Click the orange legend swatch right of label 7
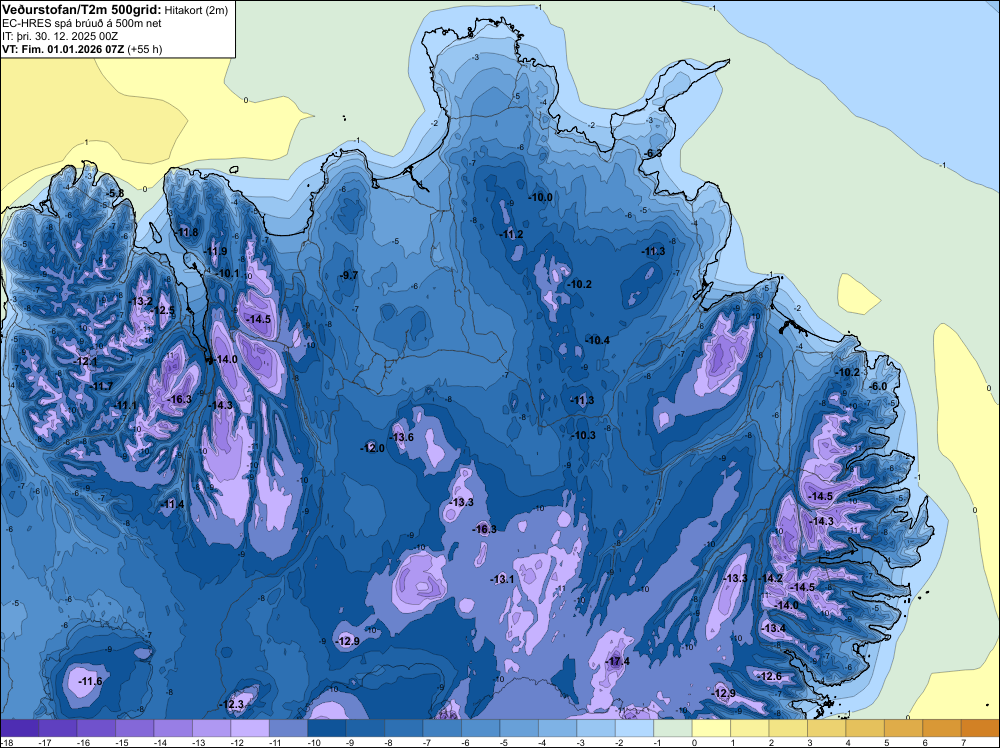 click(980, 728)
